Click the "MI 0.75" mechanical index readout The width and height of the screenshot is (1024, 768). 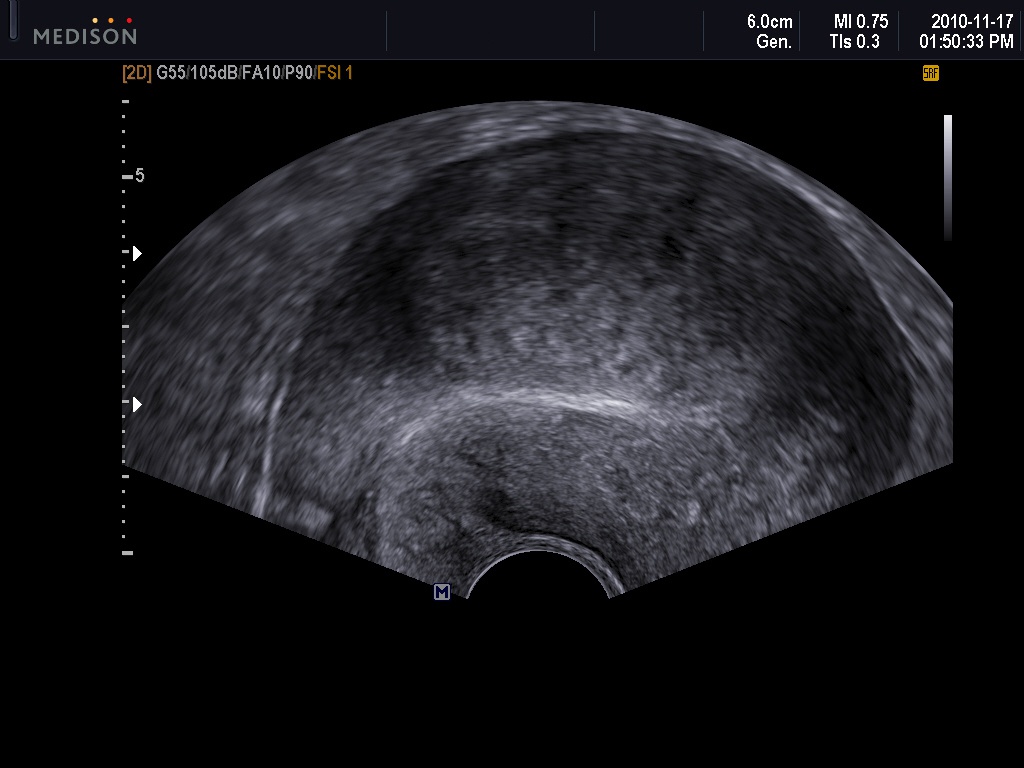click(861, 22)
